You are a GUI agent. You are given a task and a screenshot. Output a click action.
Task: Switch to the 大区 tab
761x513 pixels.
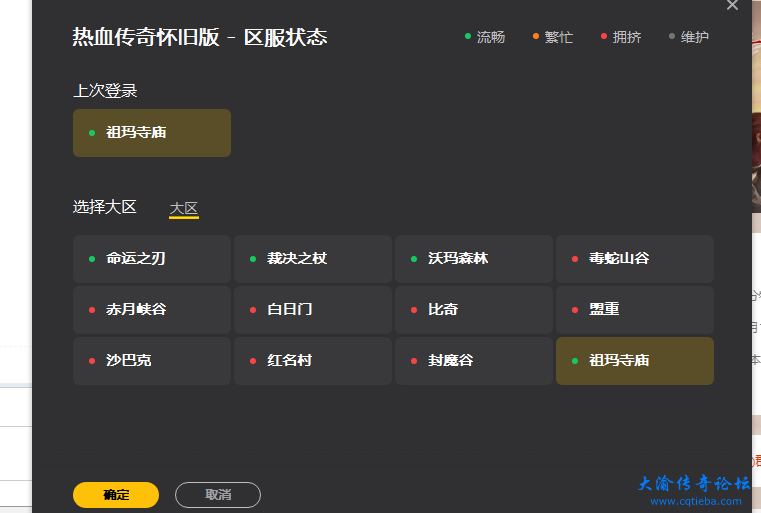pos(184,209)
